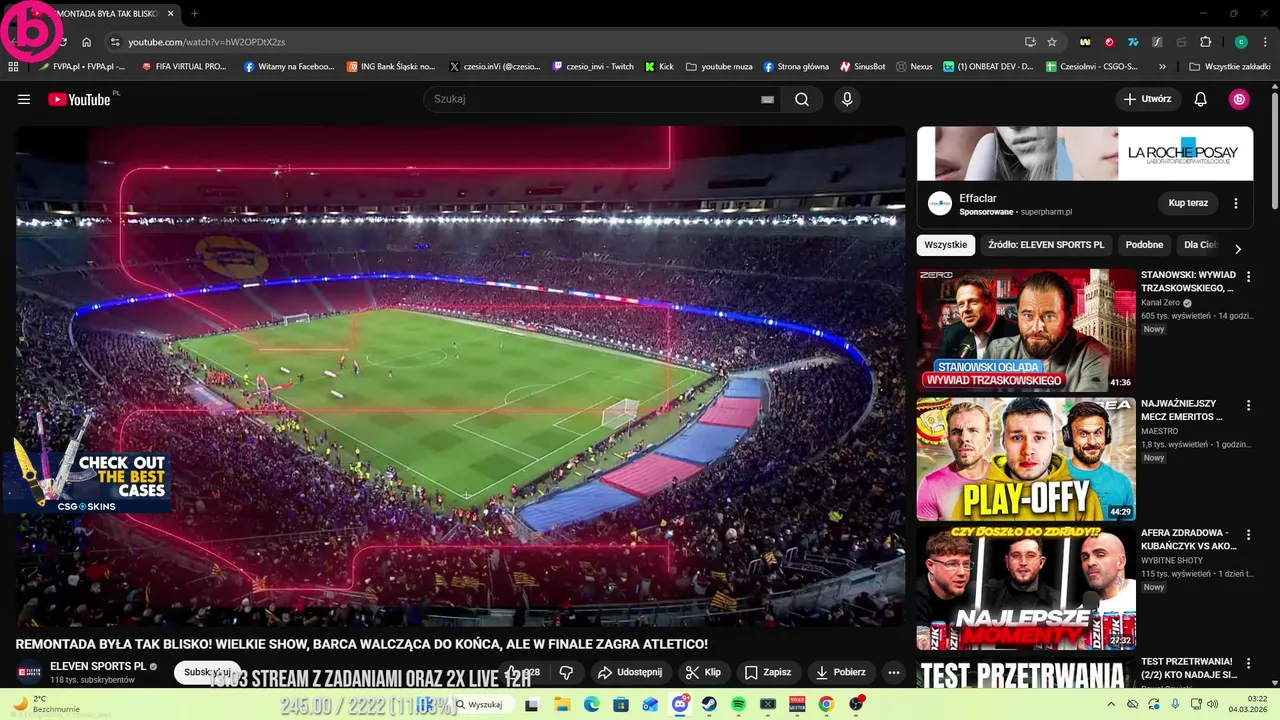Open options menu for the Effaclar ad
This screenshot has height=720, width=1280.
tap(1236, 203)
